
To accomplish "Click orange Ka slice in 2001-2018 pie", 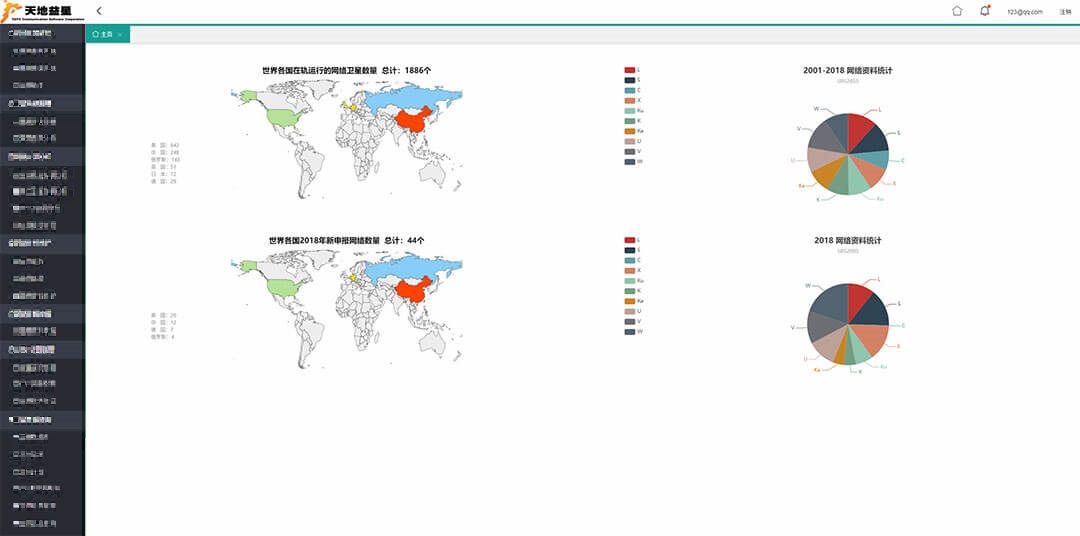I will click(828, 175).
